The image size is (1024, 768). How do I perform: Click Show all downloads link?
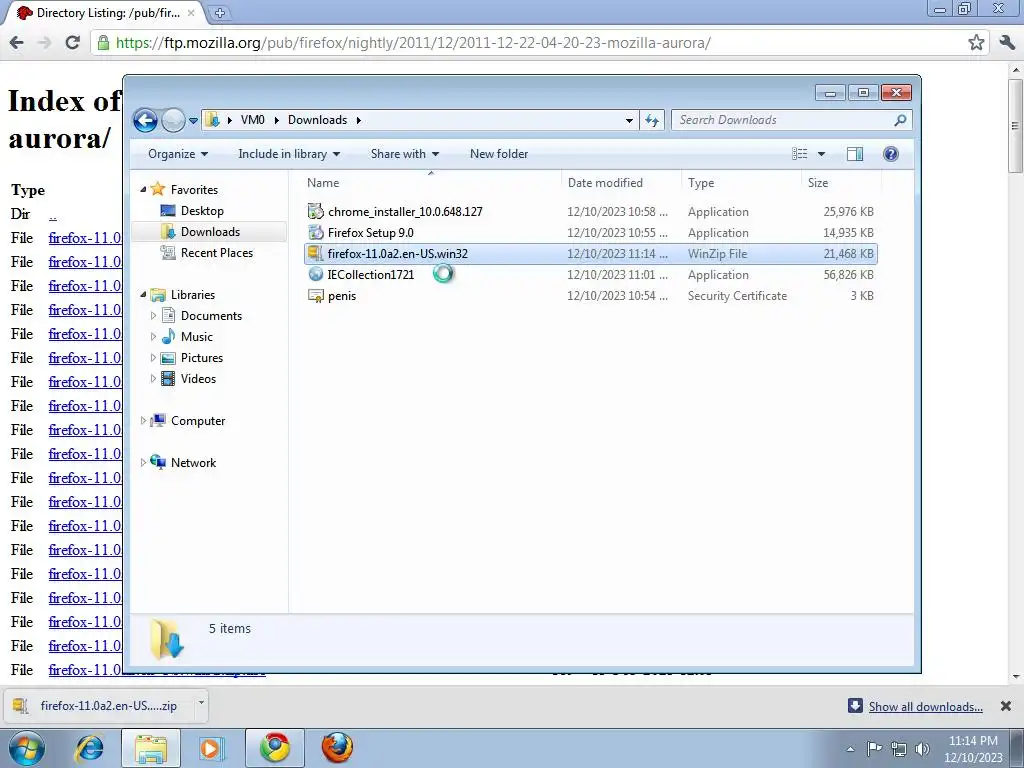925,707
